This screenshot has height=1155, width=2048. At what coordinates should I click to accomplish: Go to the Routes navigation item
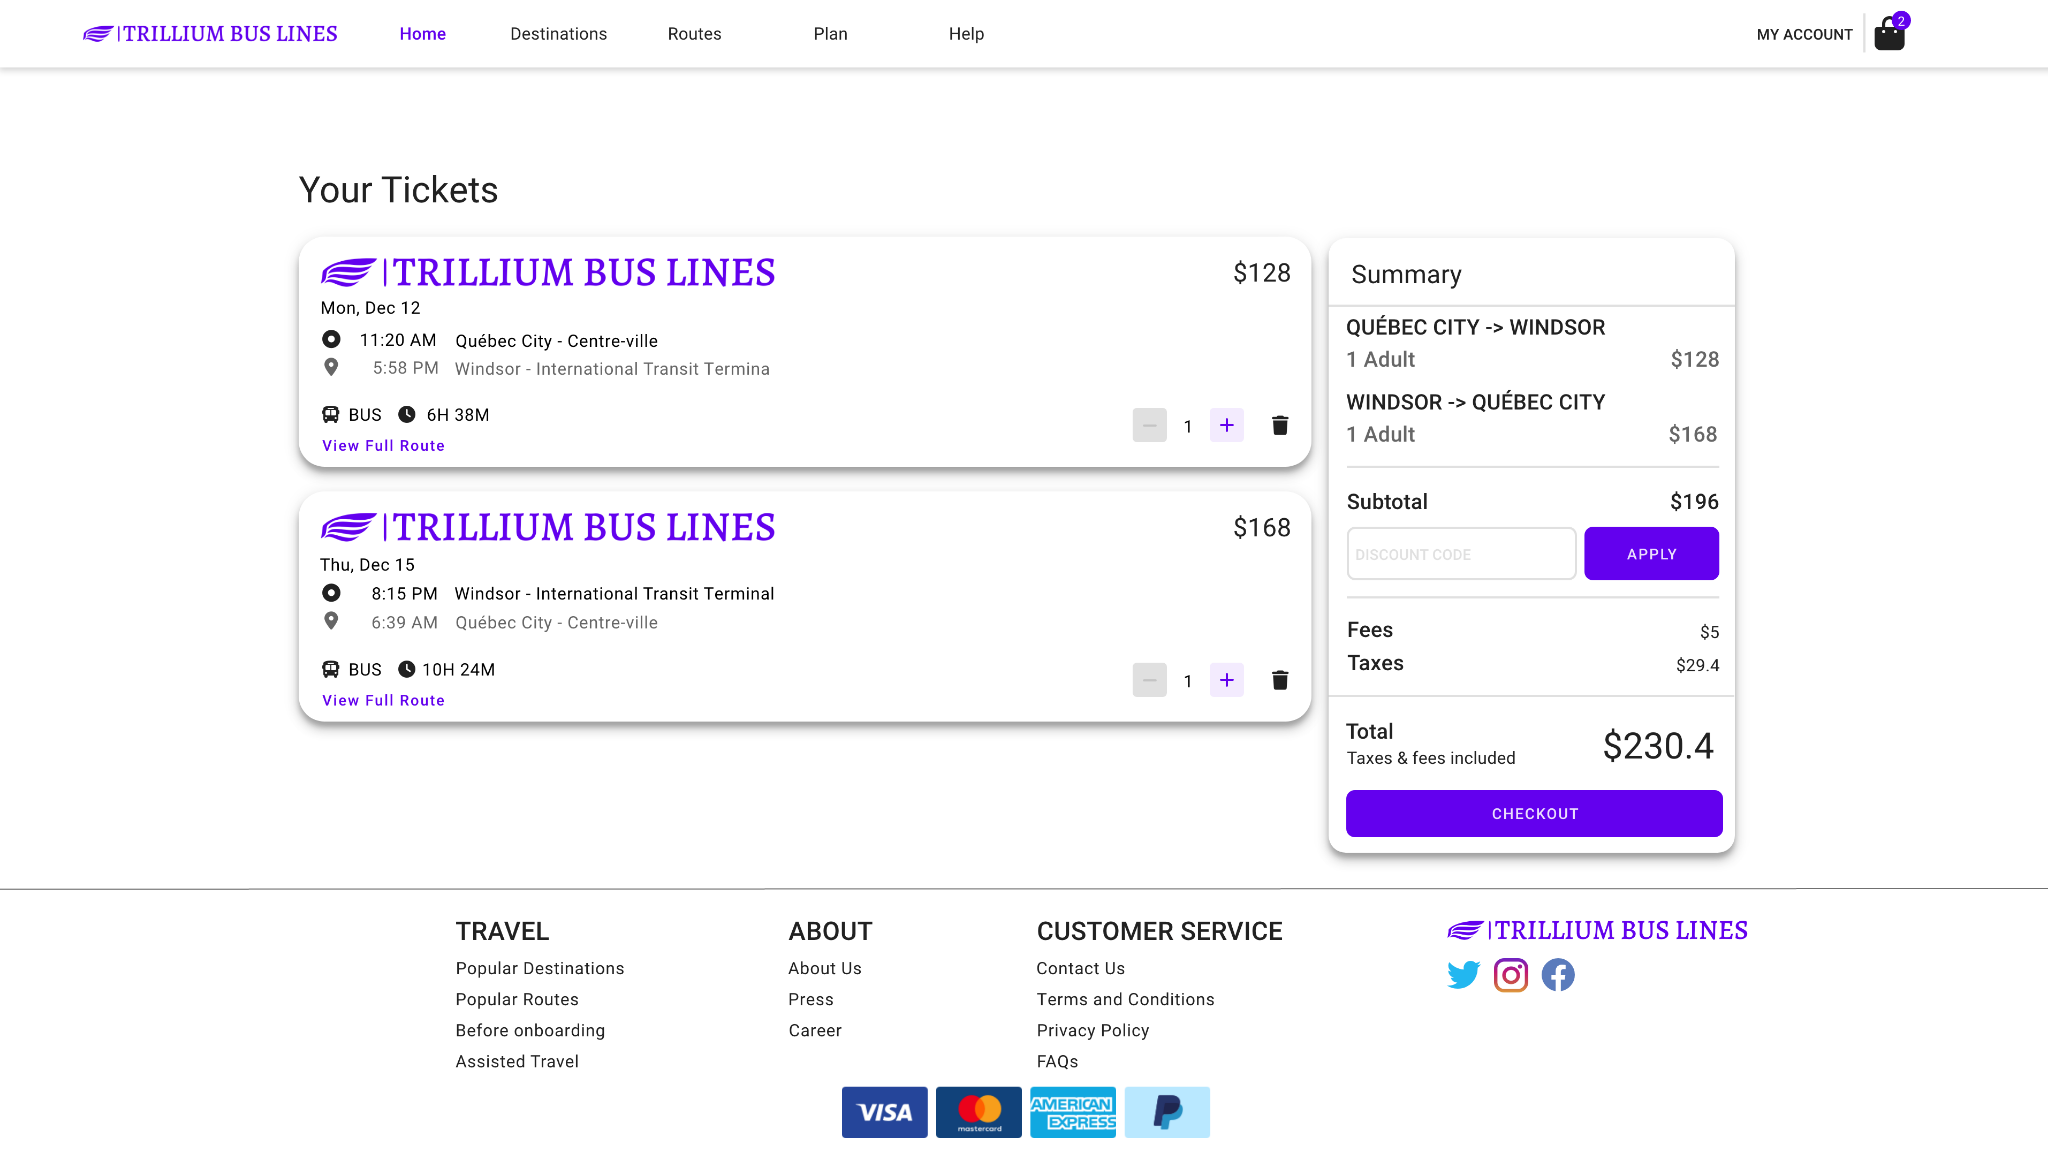694,34
